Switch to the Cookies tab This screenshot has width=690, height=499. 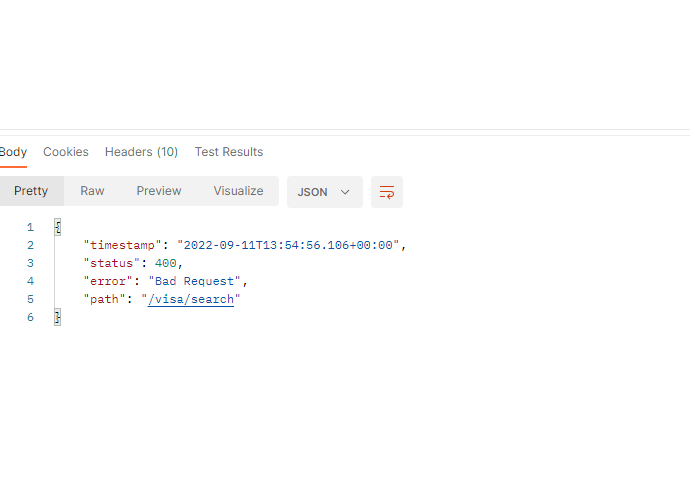coord(66,152)
